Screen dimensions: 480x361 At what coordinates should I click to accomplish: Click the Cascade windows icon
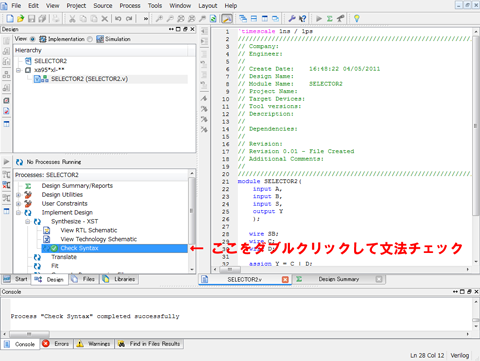click(243, 19)
